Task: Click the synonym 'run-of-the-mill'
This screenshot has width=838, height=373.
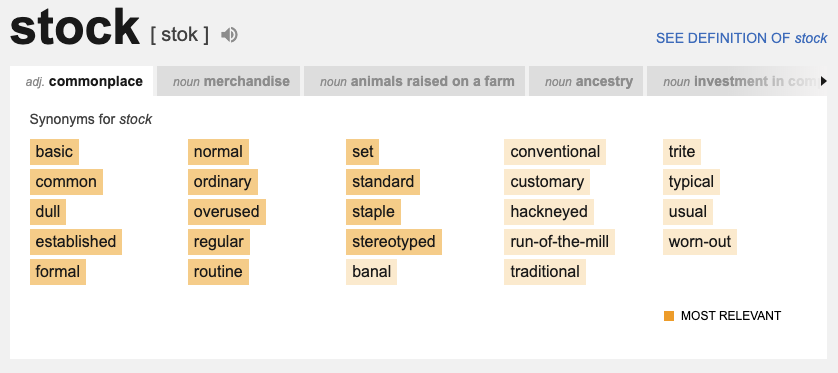Action: pyautogui.click(x=560, y=242)
